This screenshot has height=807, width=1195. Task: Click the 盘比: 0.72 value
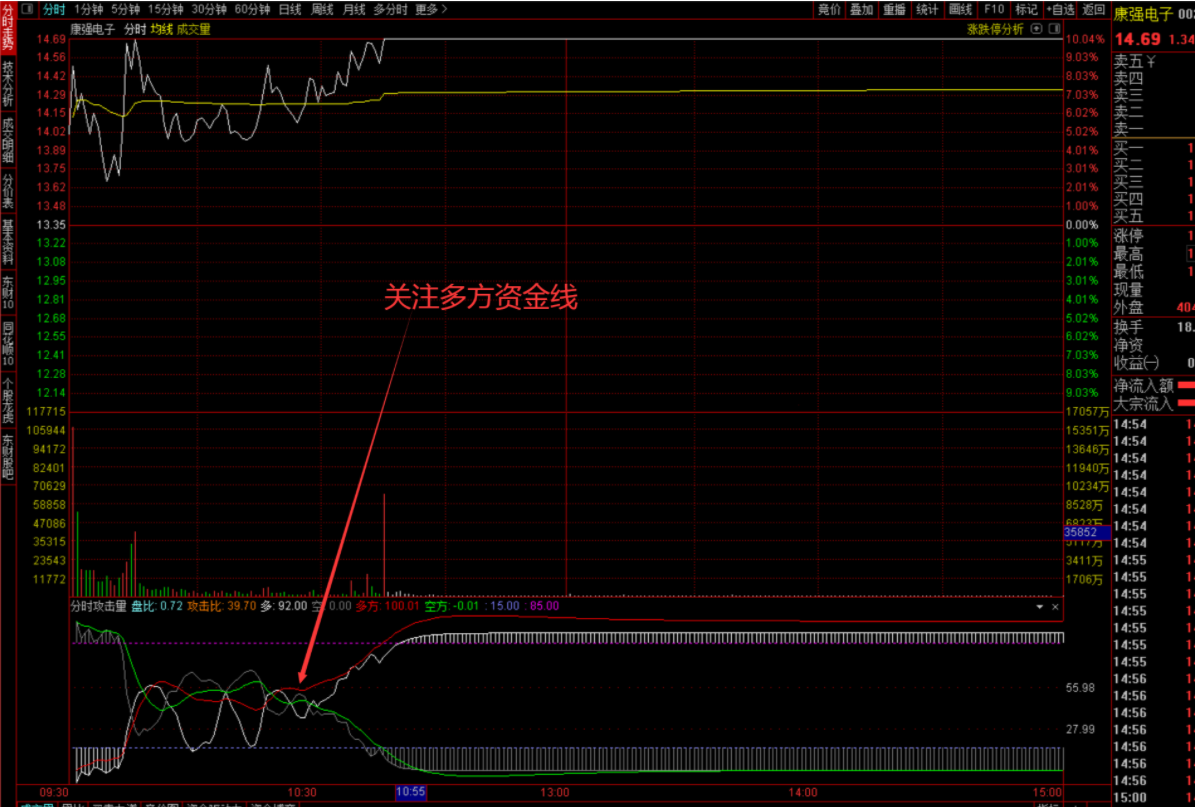point(157,606)
